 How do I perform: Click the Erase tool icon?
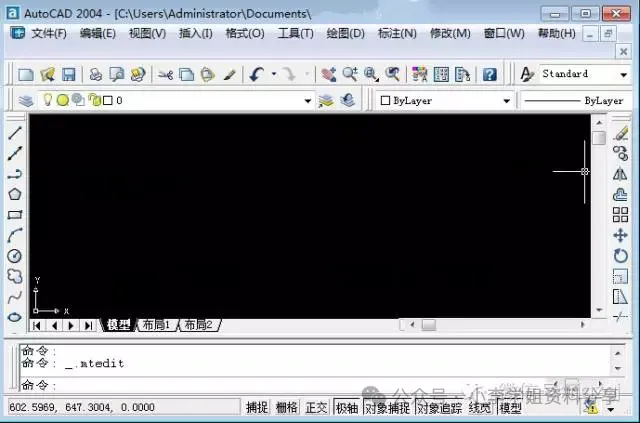(620, 133)
